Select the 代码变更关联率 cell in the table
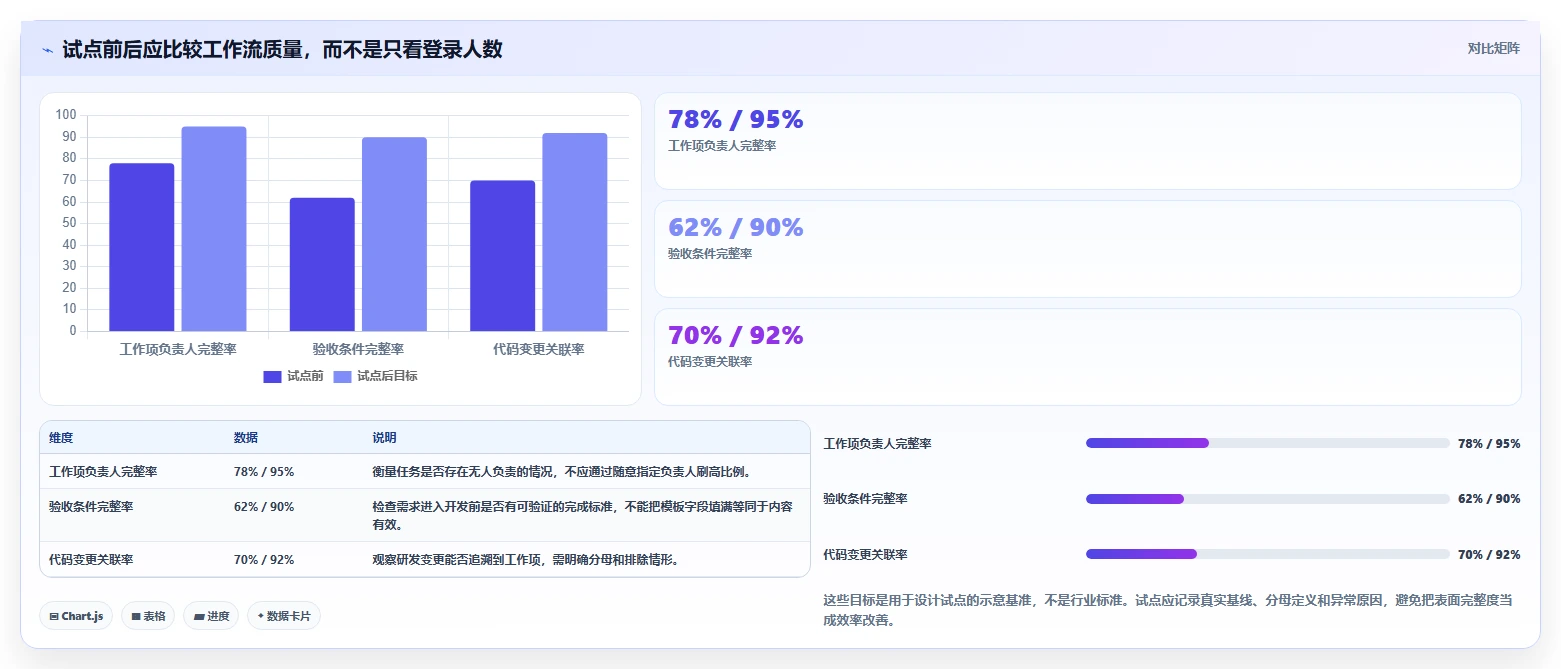The height and width of the screenshot is (669, 1561). click(x=91, y=560)
